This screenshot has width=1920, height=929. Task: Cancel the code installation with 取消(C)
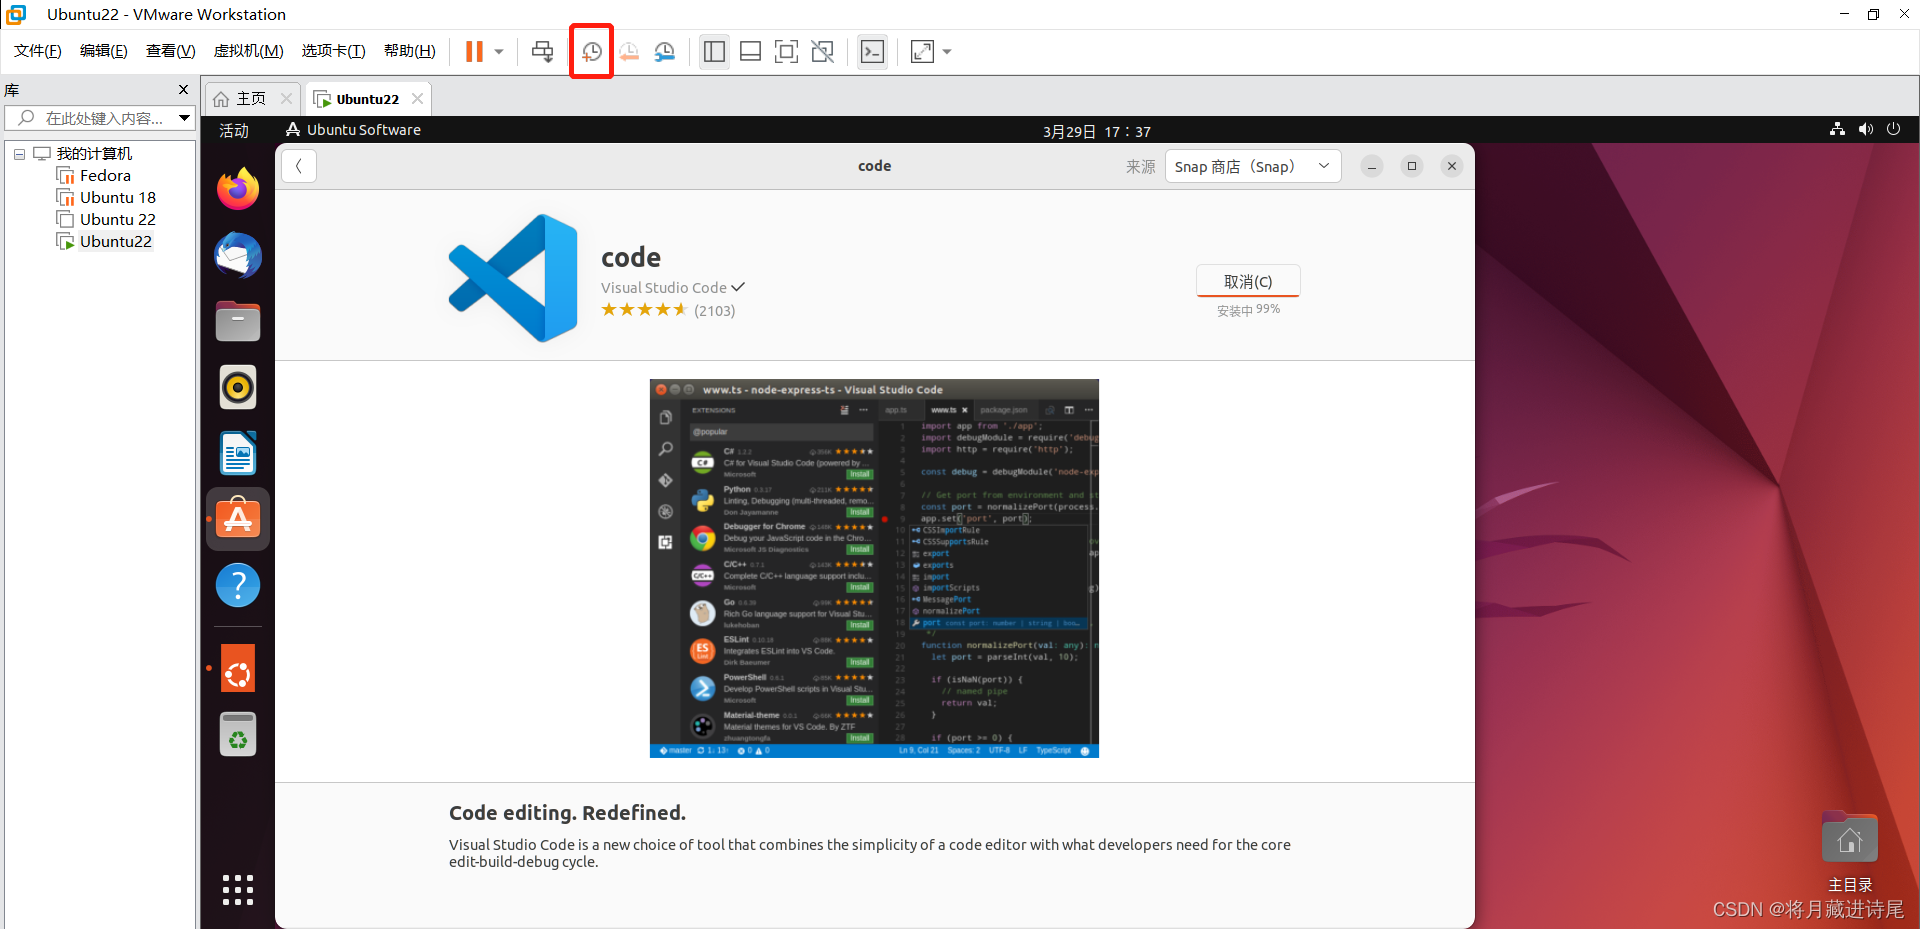click(x=1248, y=281)
